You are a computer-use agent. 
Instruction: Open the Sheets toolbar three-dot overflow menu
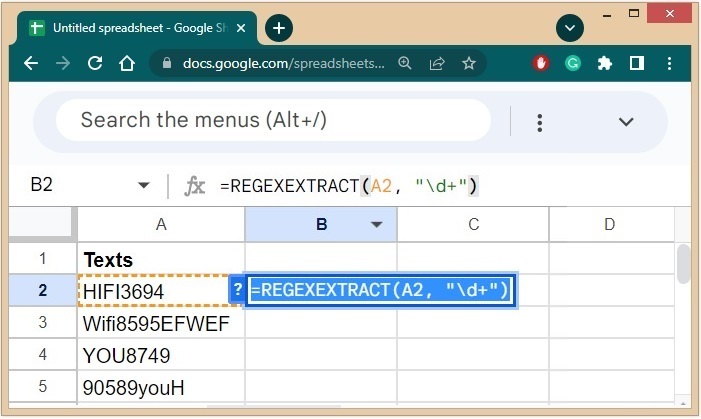pyautogui.click(x=540, y=122)
